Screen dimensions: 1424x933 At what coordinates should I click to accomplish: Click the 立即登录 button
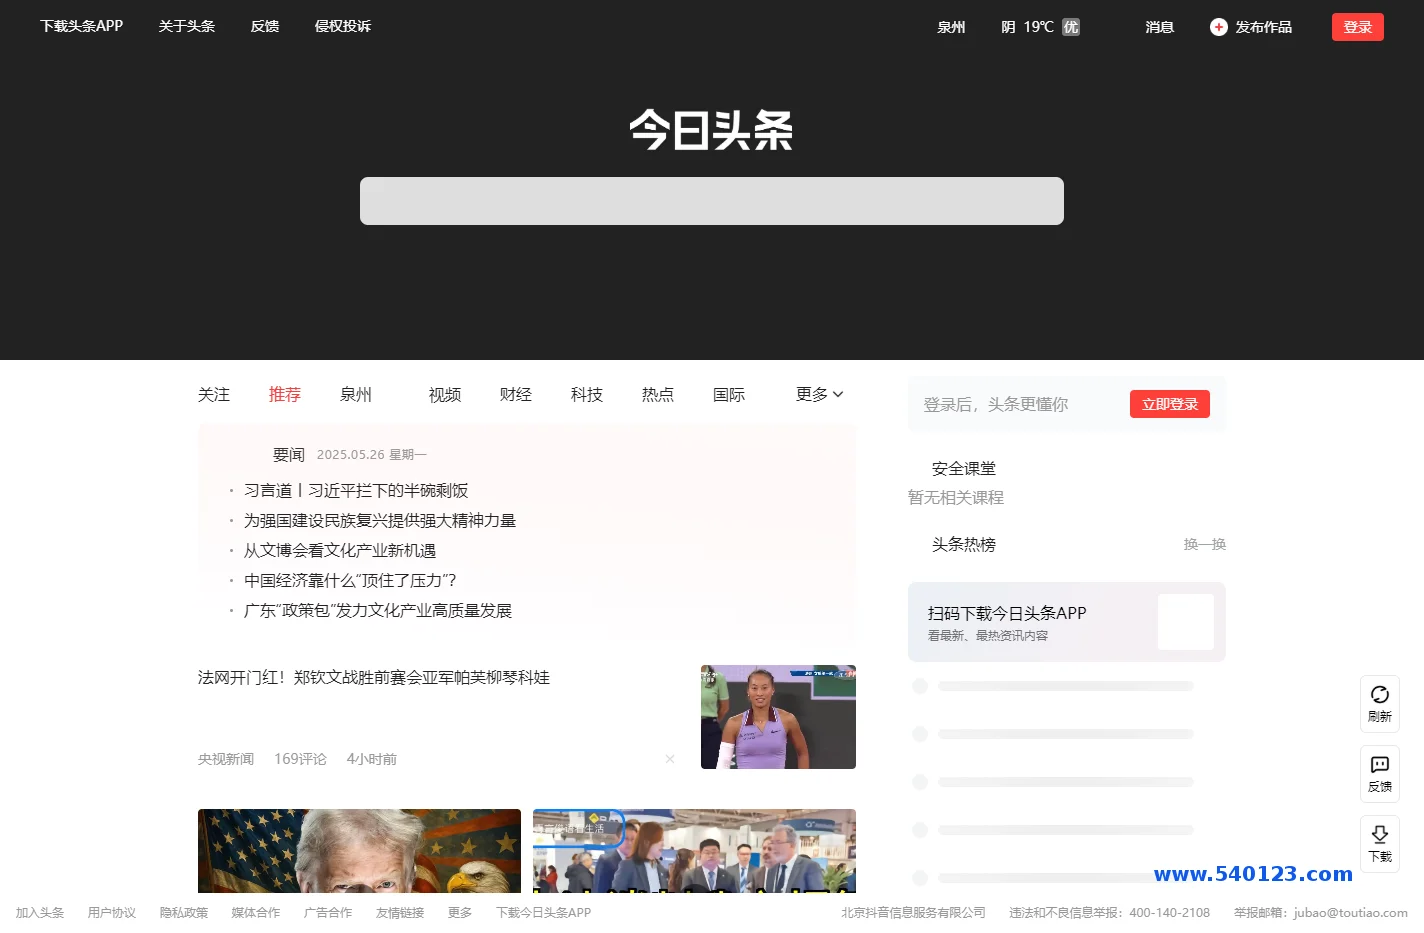coord(1170,404)
